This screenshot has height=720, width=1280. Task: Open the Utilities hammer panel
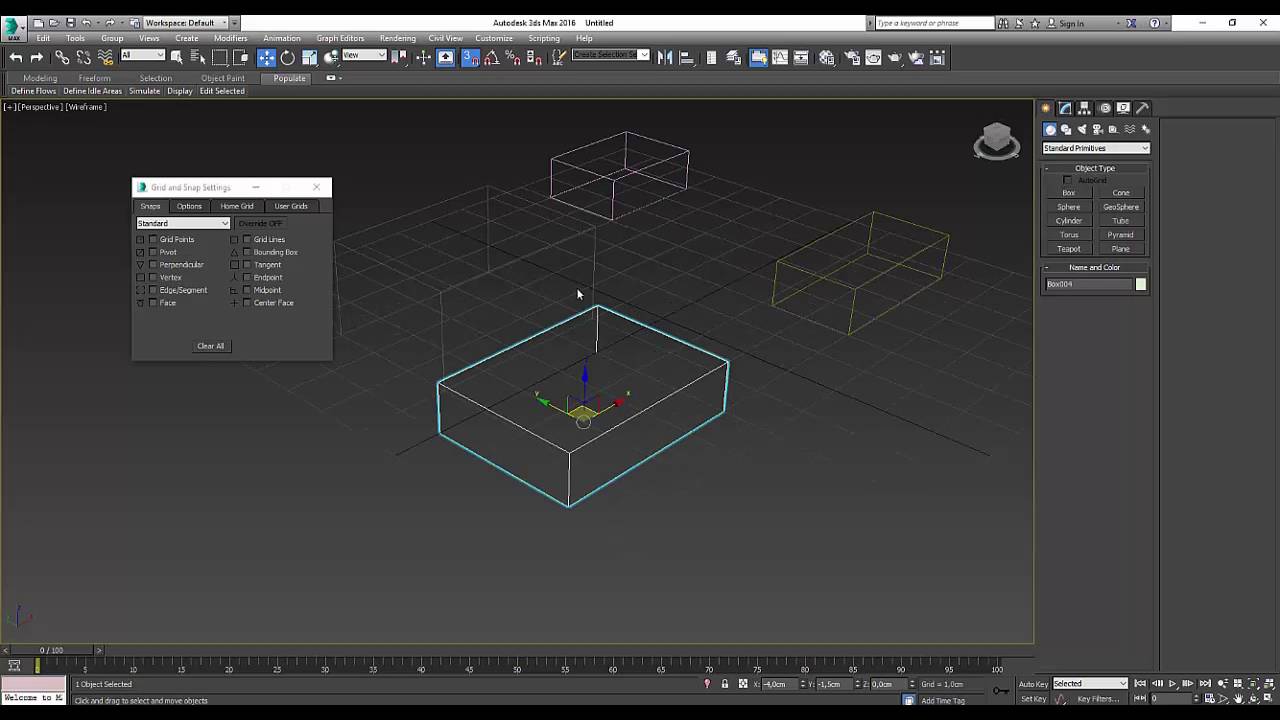[1143, 108]
